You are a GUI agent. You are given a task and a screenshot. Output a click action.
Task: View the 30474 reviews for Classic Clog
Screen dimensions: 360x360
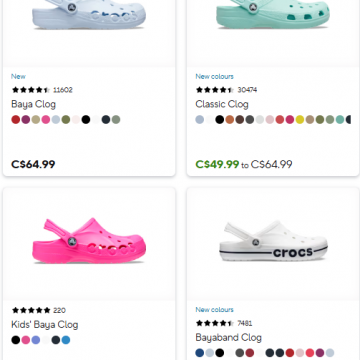click(247, 90)
